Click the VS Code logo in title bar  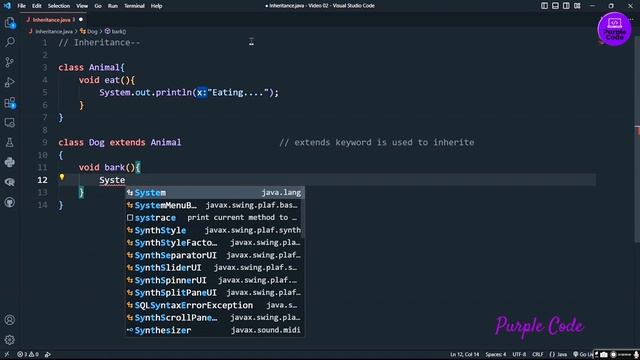point(7,6)
